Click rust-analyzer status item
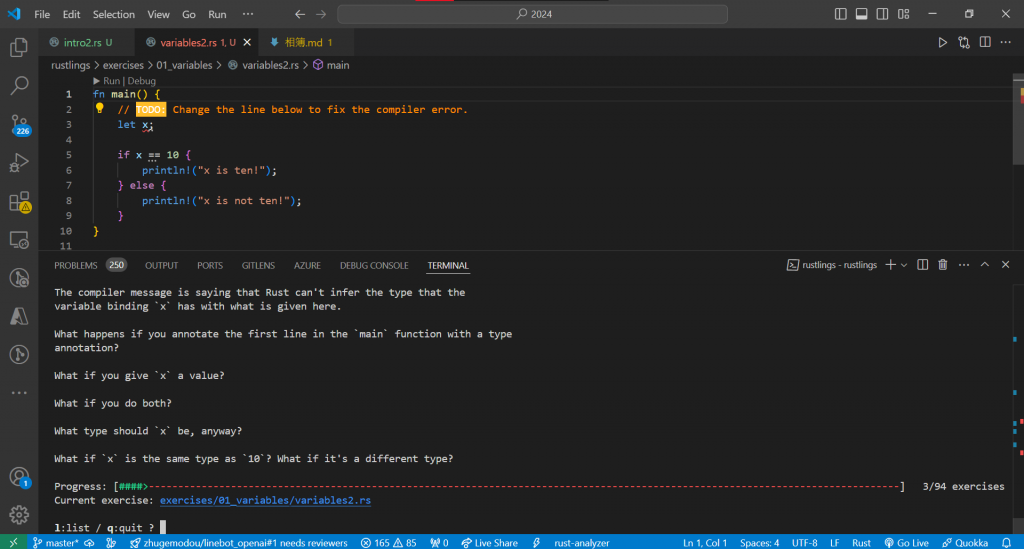 click(581, 542)
